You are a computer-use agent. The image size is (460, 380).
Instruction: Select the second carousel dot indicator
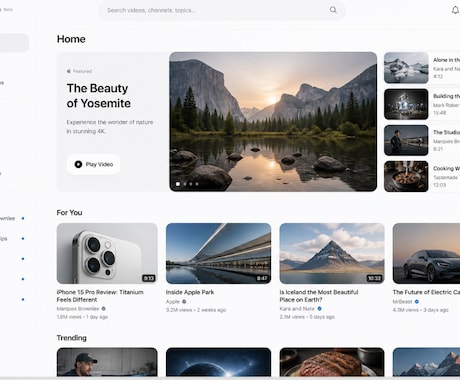click(185, 184)
